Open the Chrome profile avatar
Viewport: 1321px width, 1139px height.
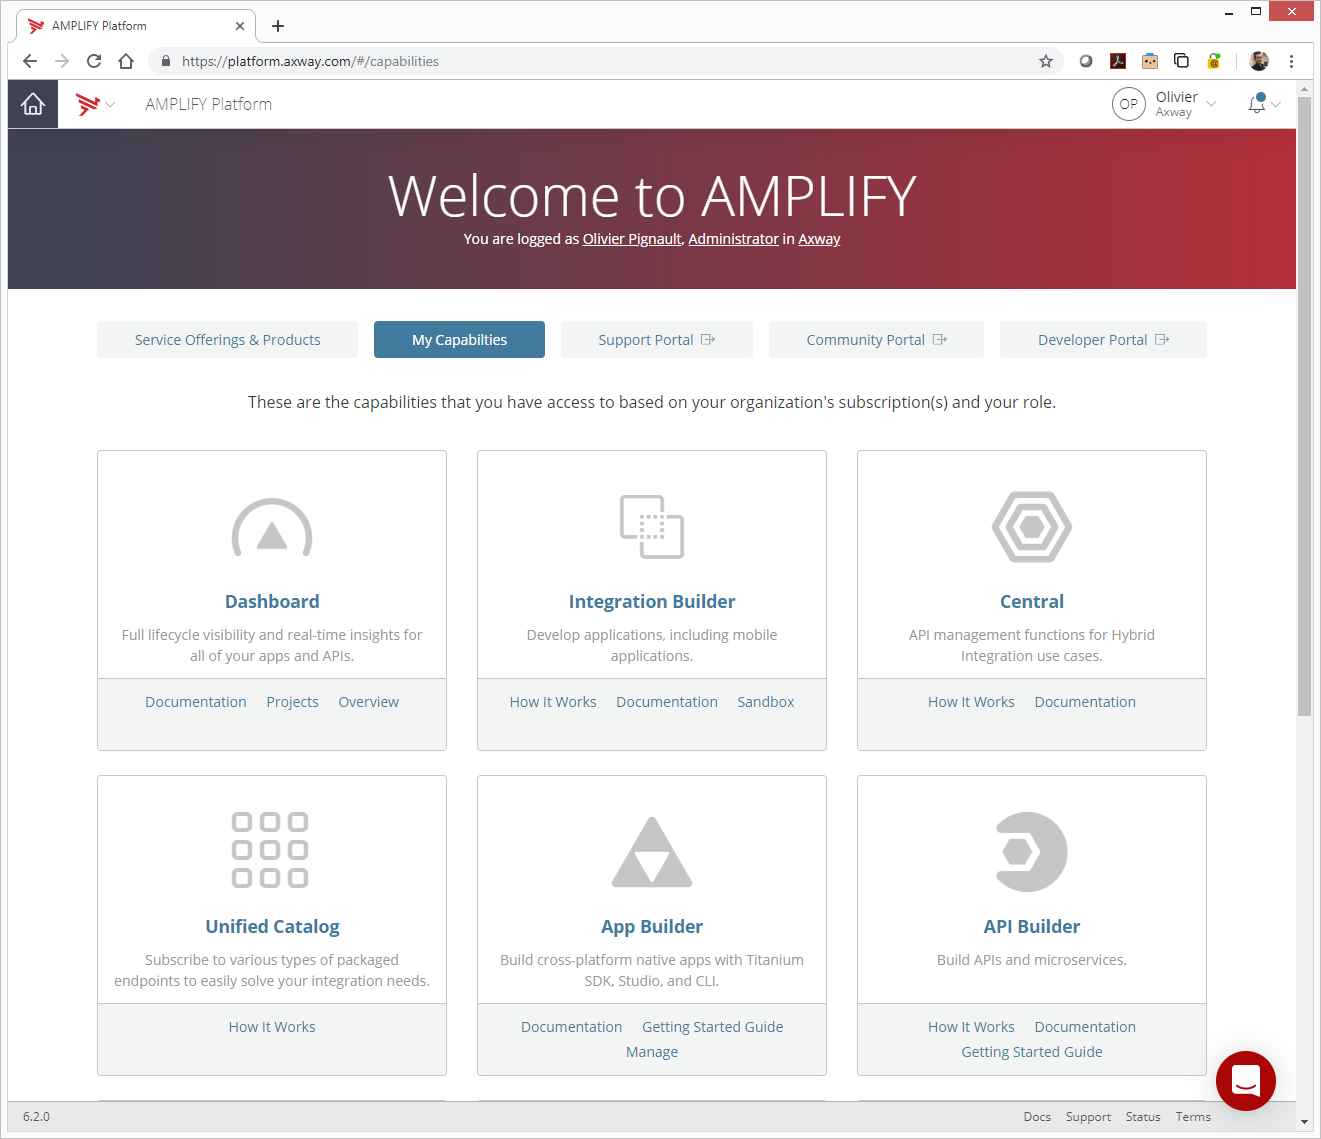click(x=1259, y=61)
